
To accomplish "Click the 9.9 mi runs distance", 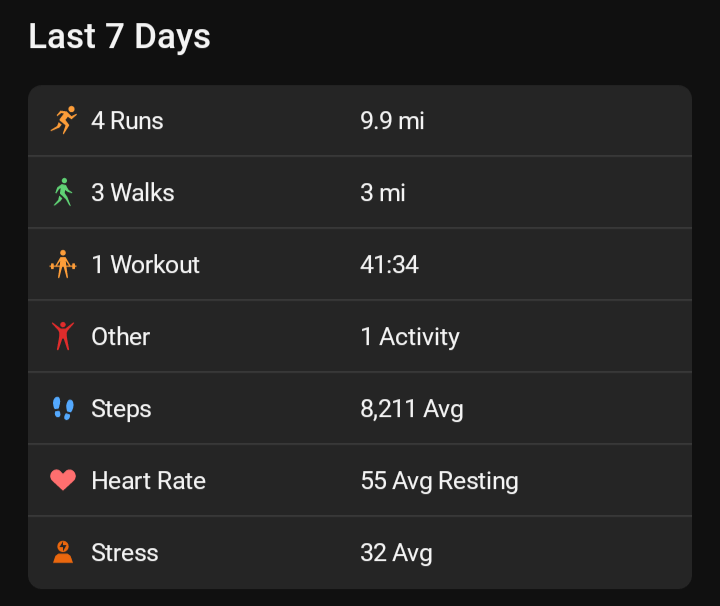I will tap(392, 121).
